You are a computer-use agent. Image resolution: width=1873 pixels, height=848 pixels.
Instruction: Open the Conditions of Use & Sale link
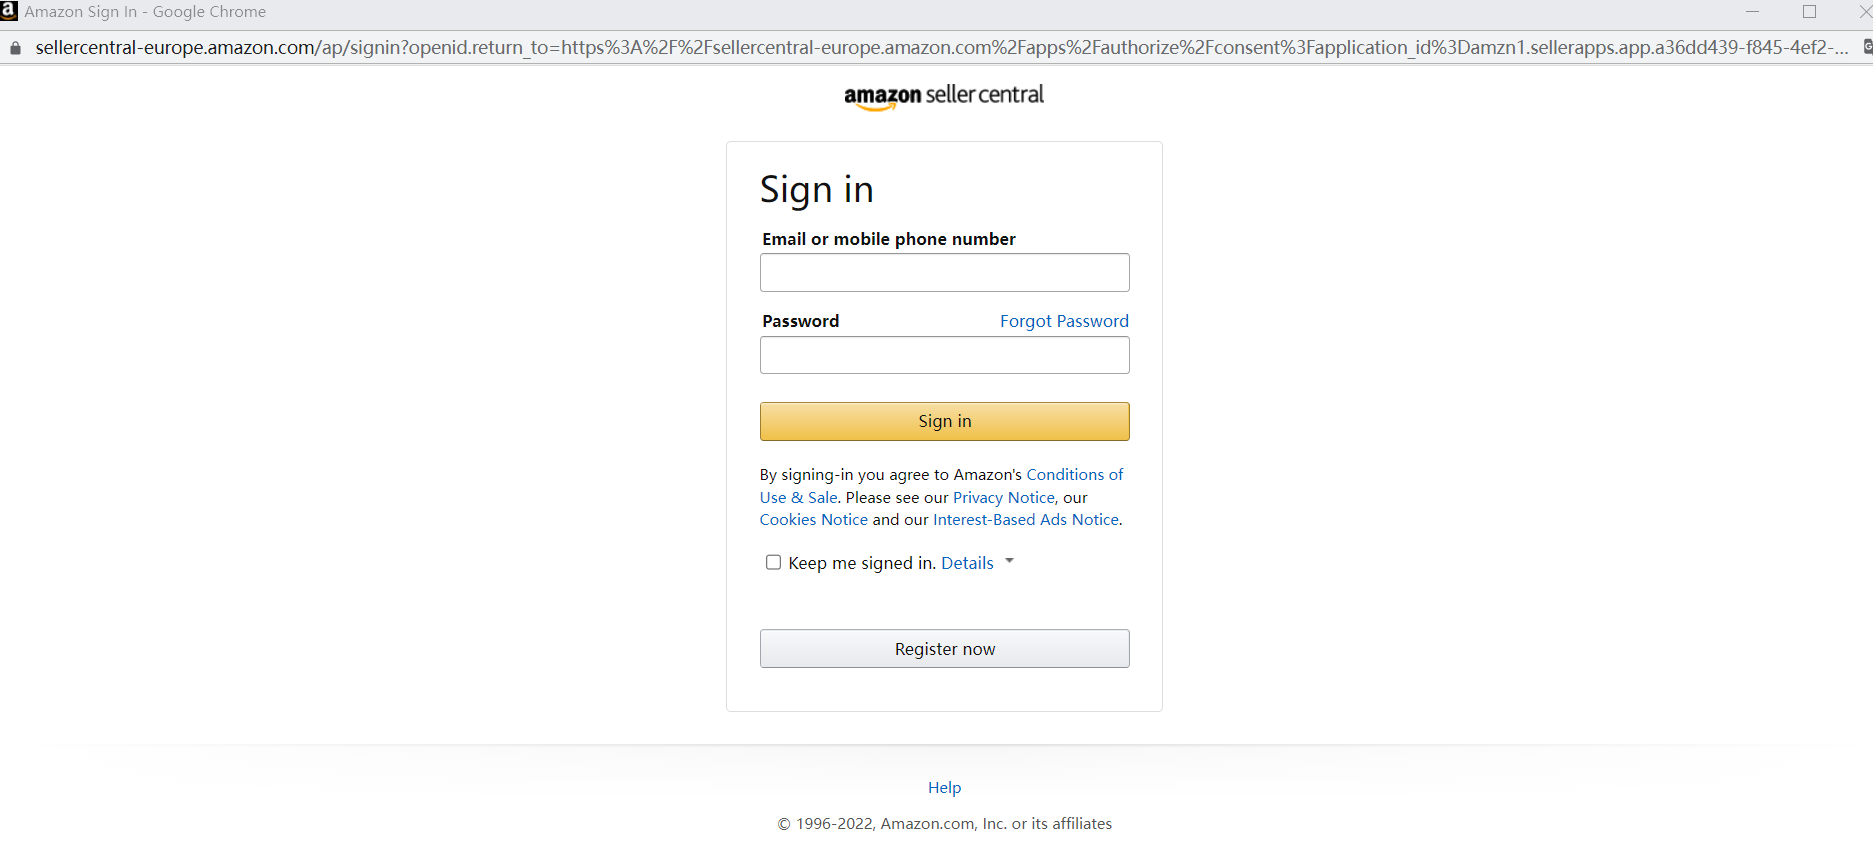coord(1074,475)
